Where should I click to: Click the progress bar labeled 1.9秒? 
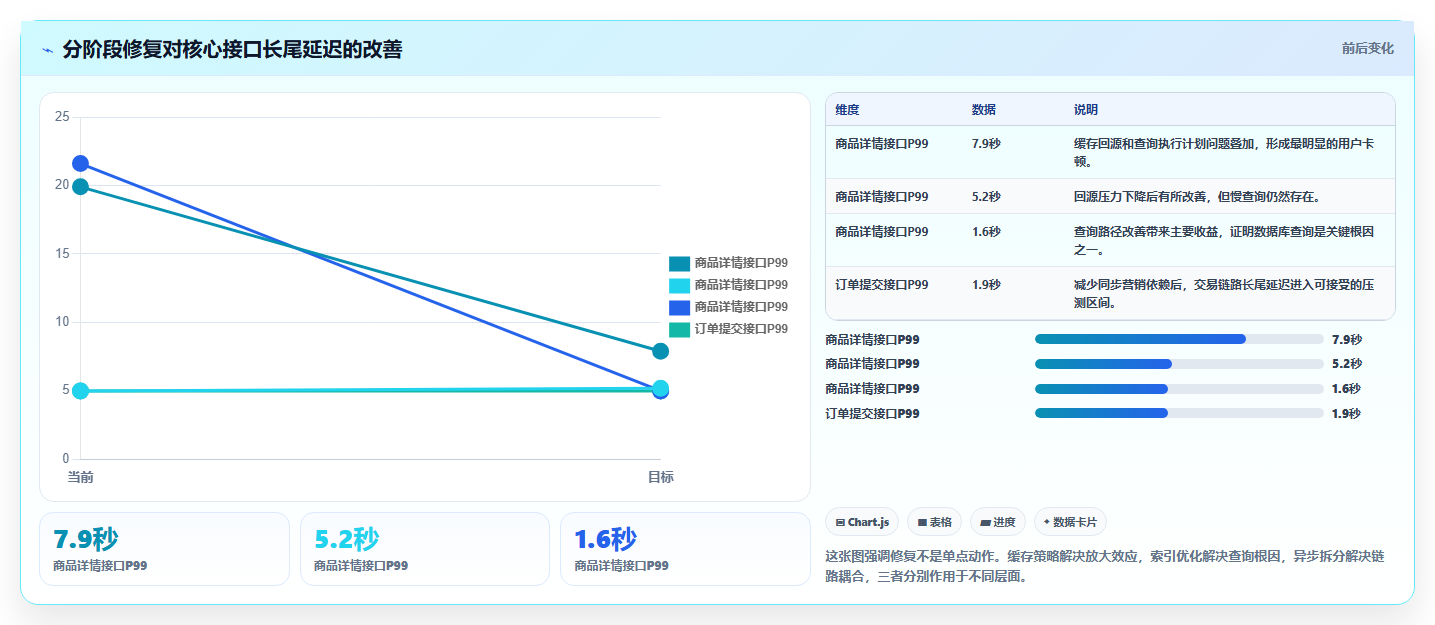(1179, 413)
